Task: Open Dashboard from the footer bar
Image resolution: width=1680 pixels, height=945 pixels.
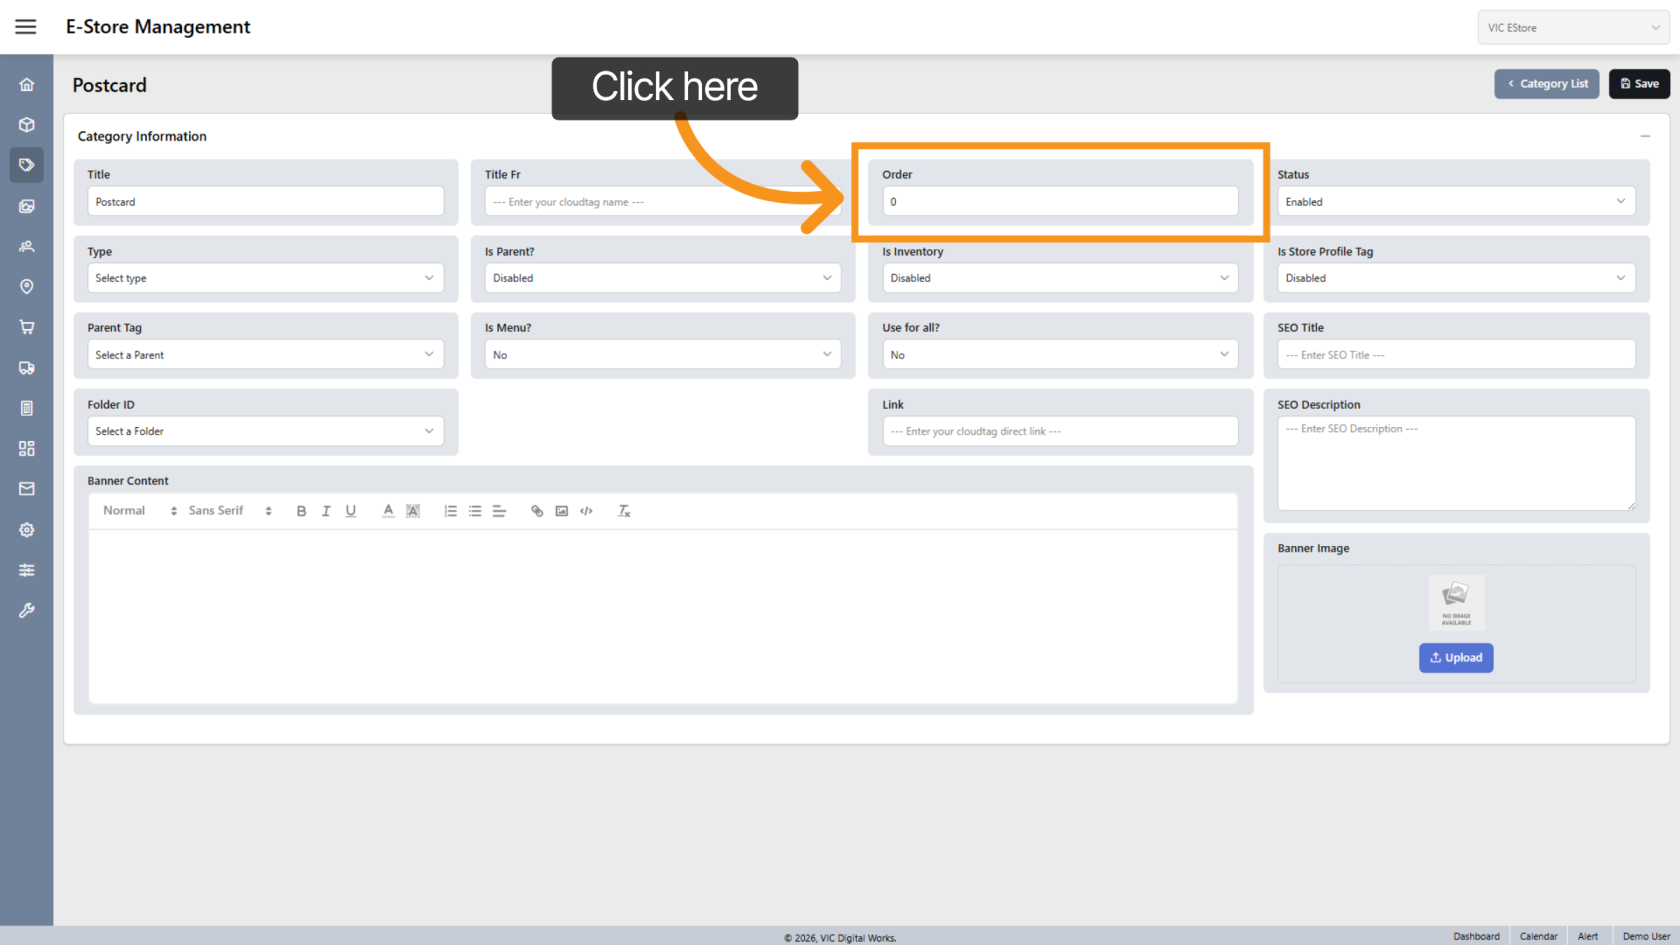Action: pos(1476,936)
